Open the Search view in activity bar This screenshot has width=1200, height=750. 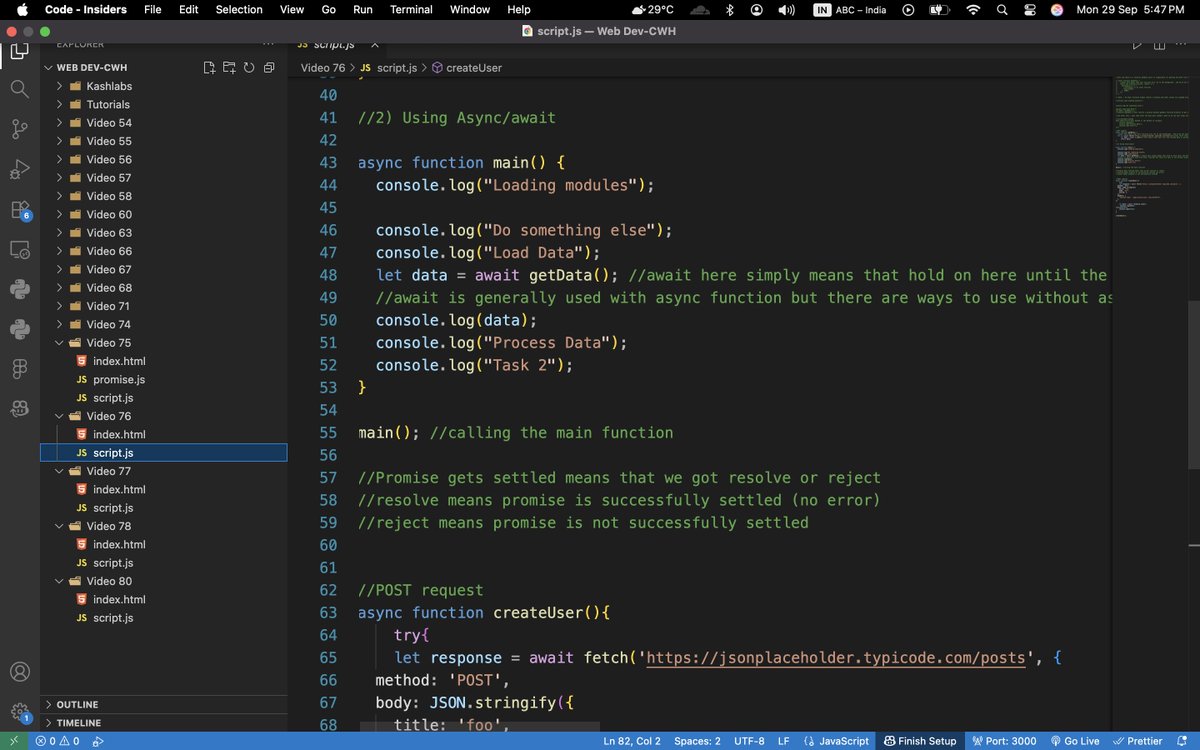[x=19, y=89]
